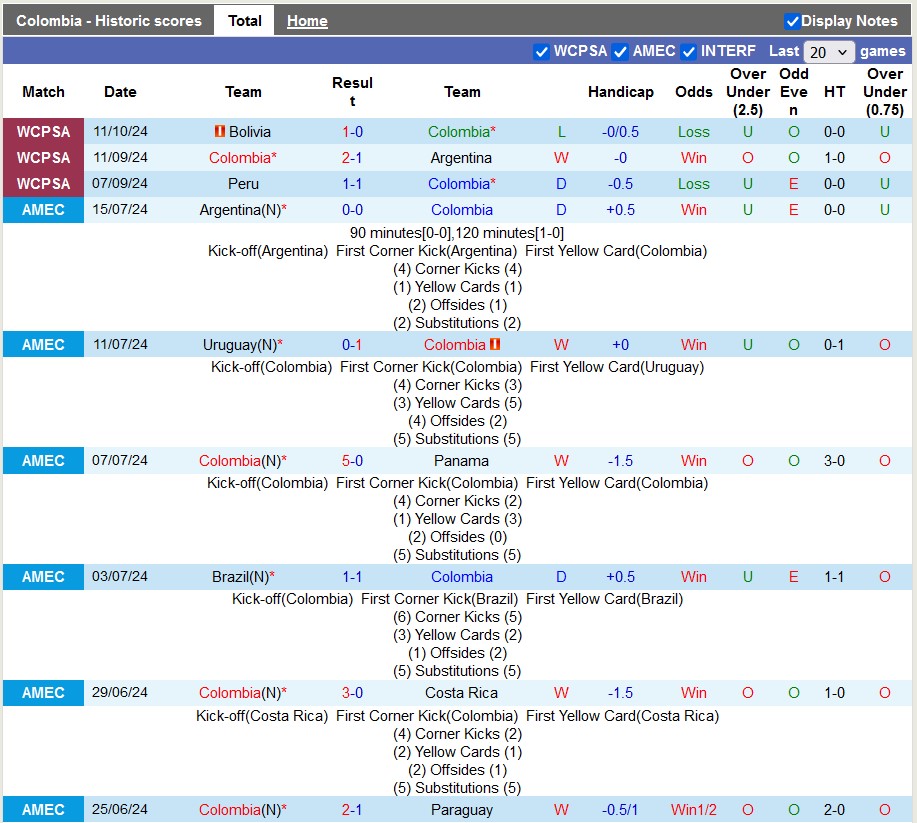The height and width of the screenshot is (823, 917).
Task: Switch to the Total tab
Action: tap(244, 21)
